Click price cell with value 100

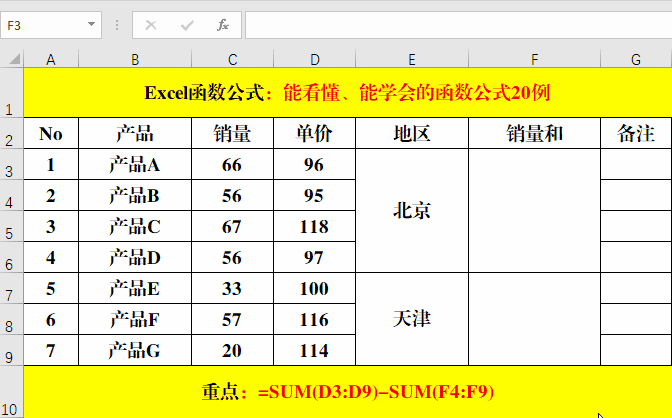pos(315,288)
